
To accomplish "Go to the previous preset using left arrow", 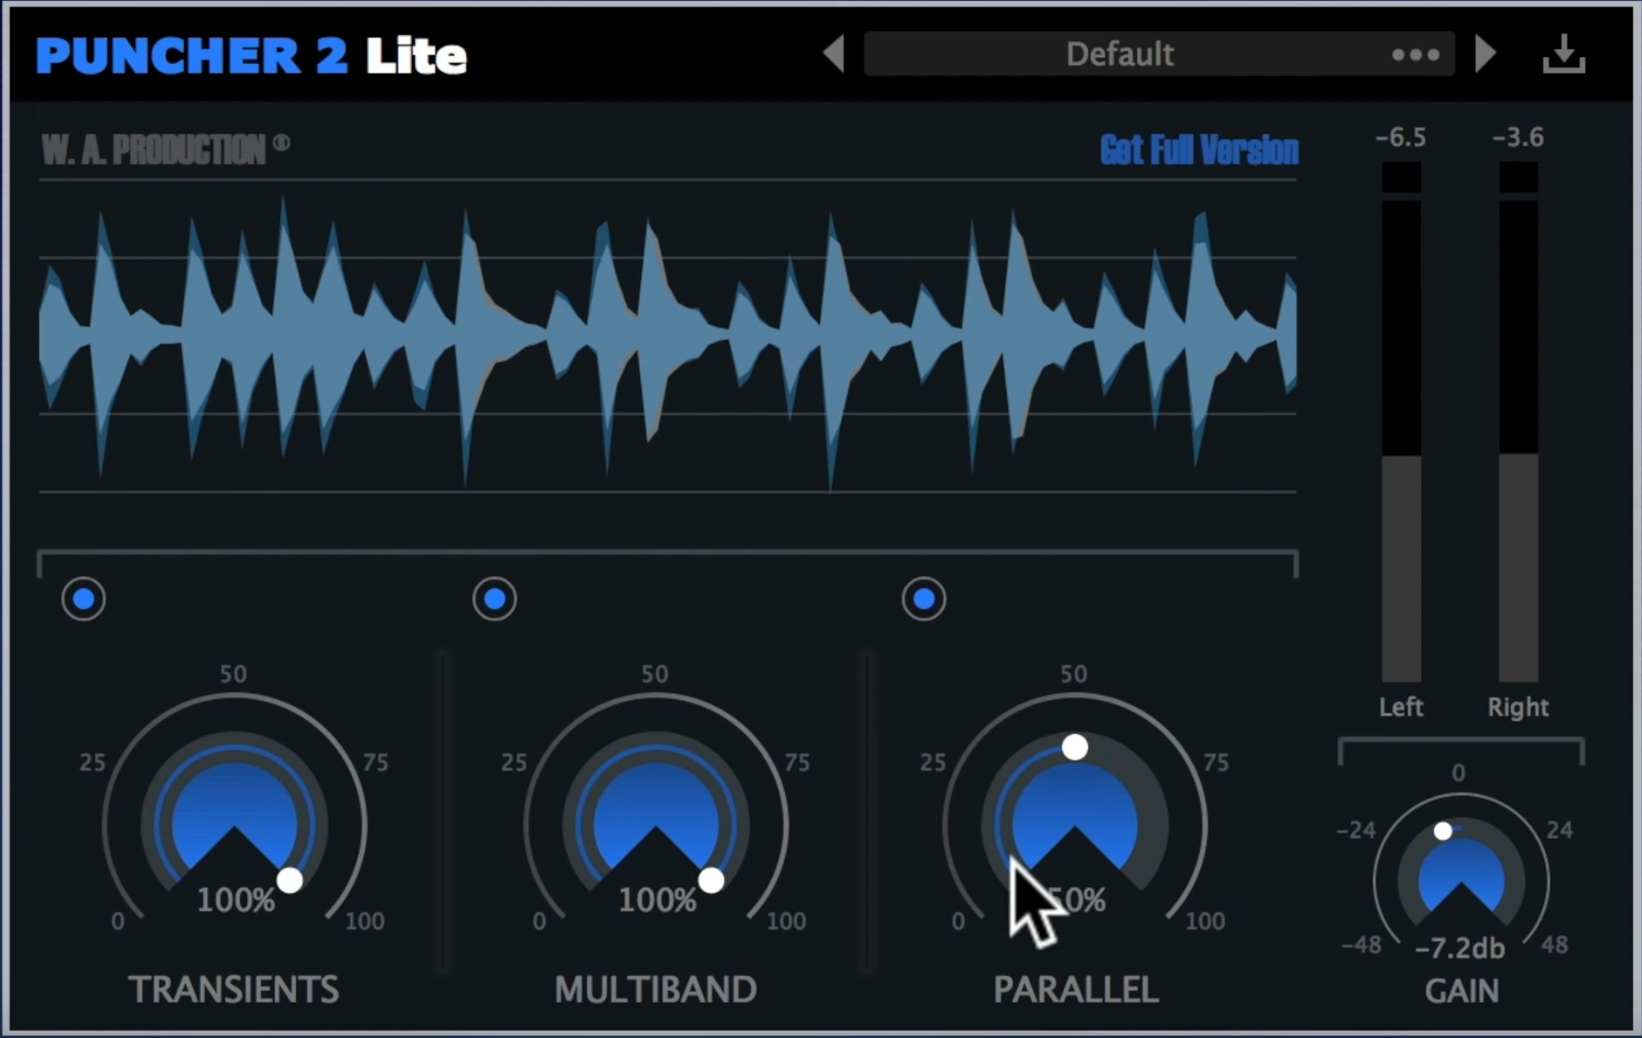I will coord(834,54).
